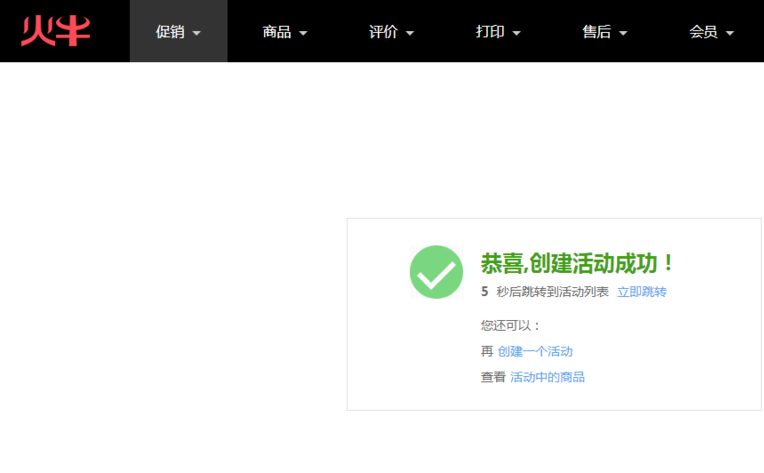Expand the 打印 dropdown arrow
This screenshot has width=764, height=473.
pyautogui.click(x=516, y=33)
